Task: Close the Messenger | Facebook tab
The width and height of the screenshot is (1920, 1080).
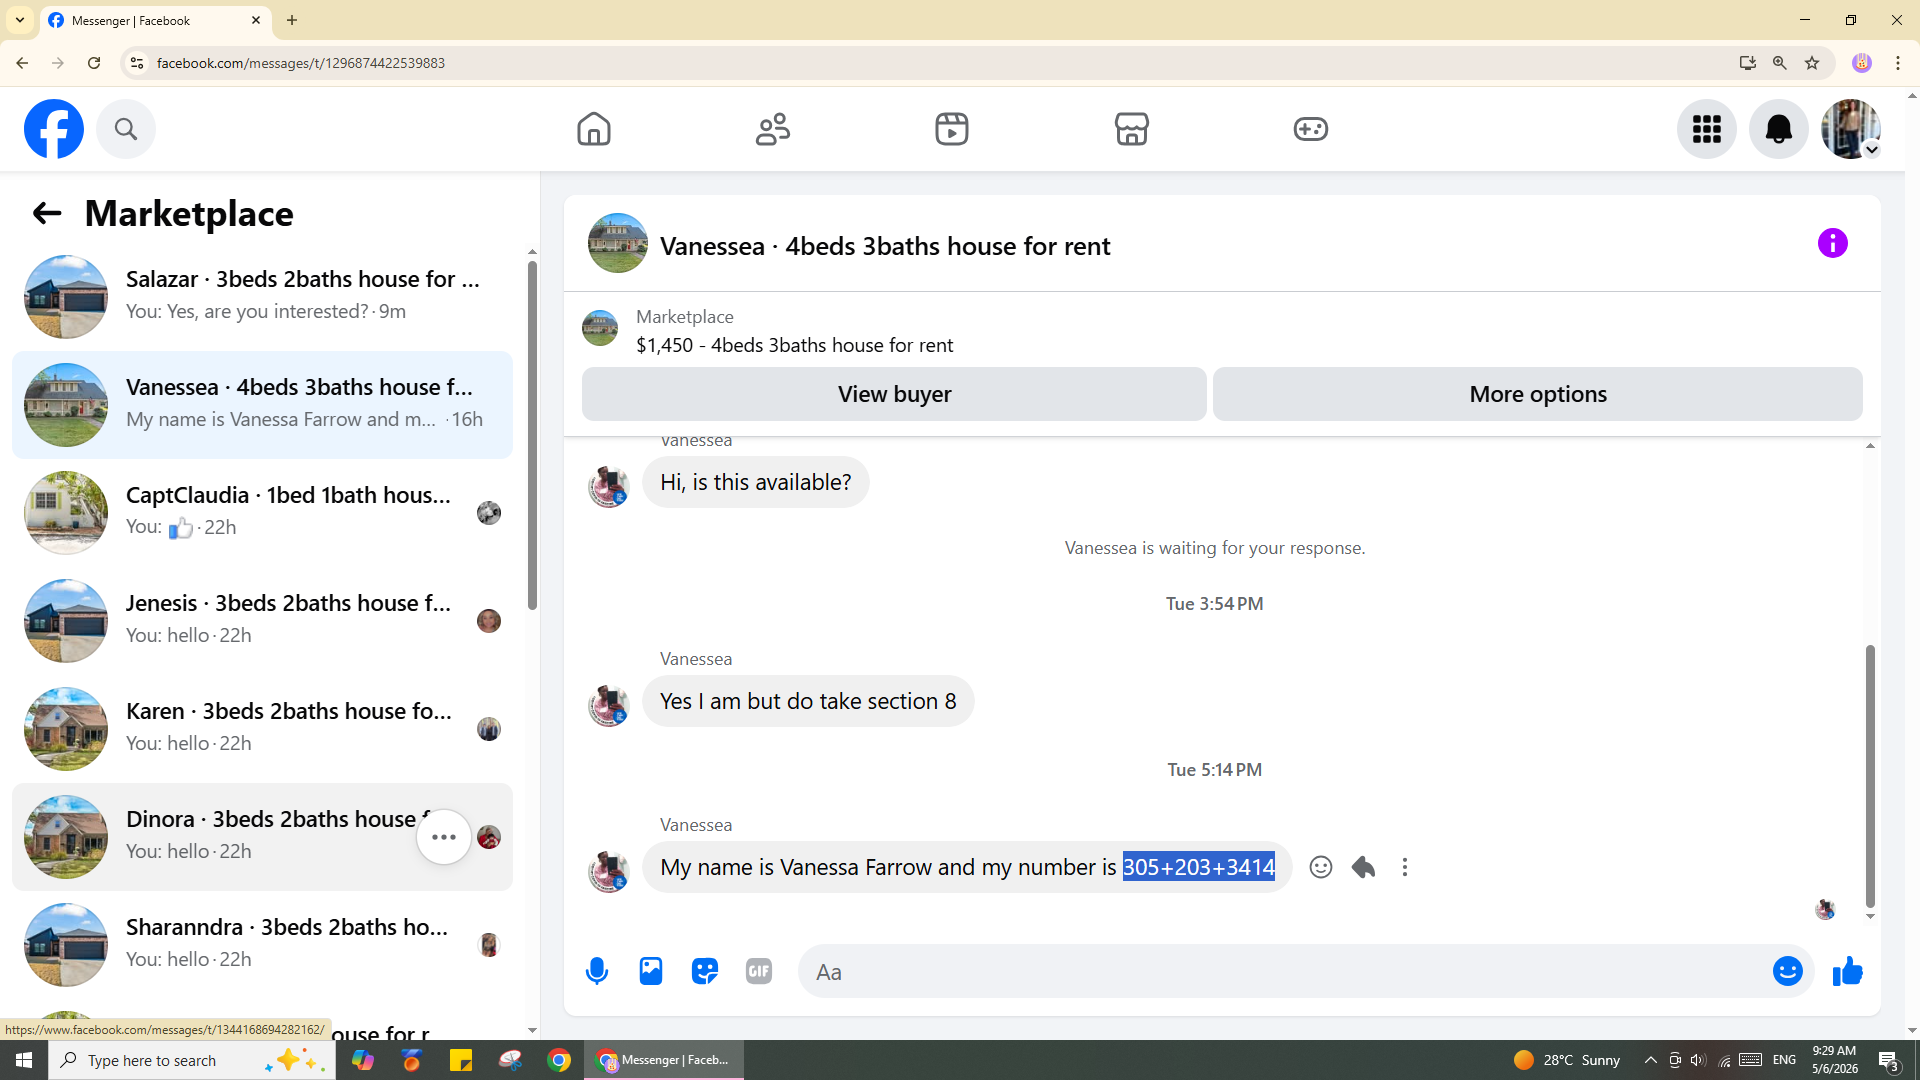Action: tap(256, 20)
